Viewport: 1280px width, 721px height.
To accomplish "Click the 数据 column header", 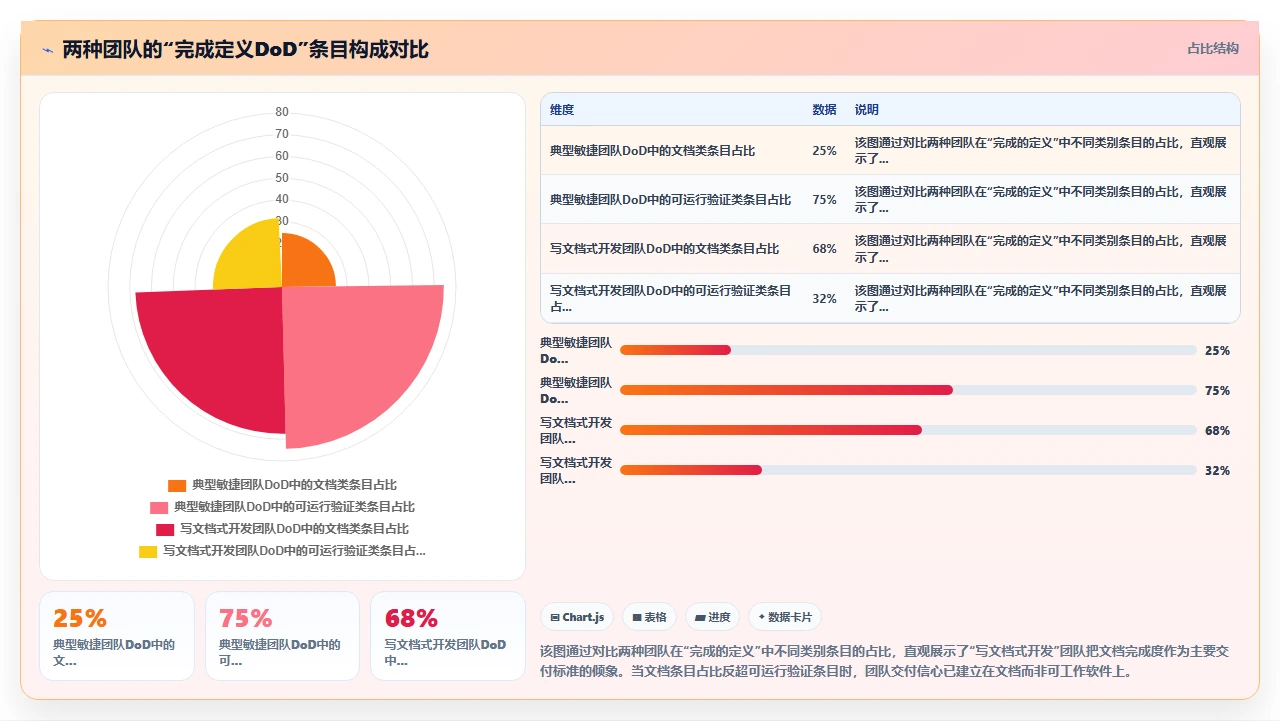I will pos(825,110).
